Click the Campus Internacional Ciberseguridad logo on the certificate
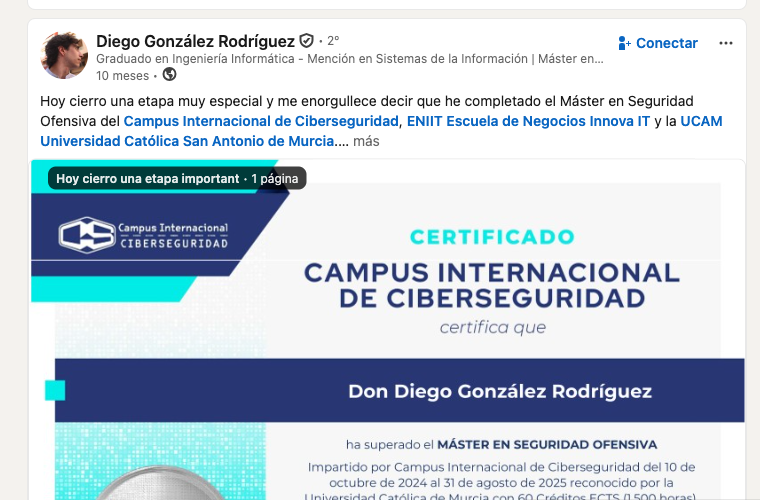The width and height of the screenshot is (760, 500). coord(143,235)
